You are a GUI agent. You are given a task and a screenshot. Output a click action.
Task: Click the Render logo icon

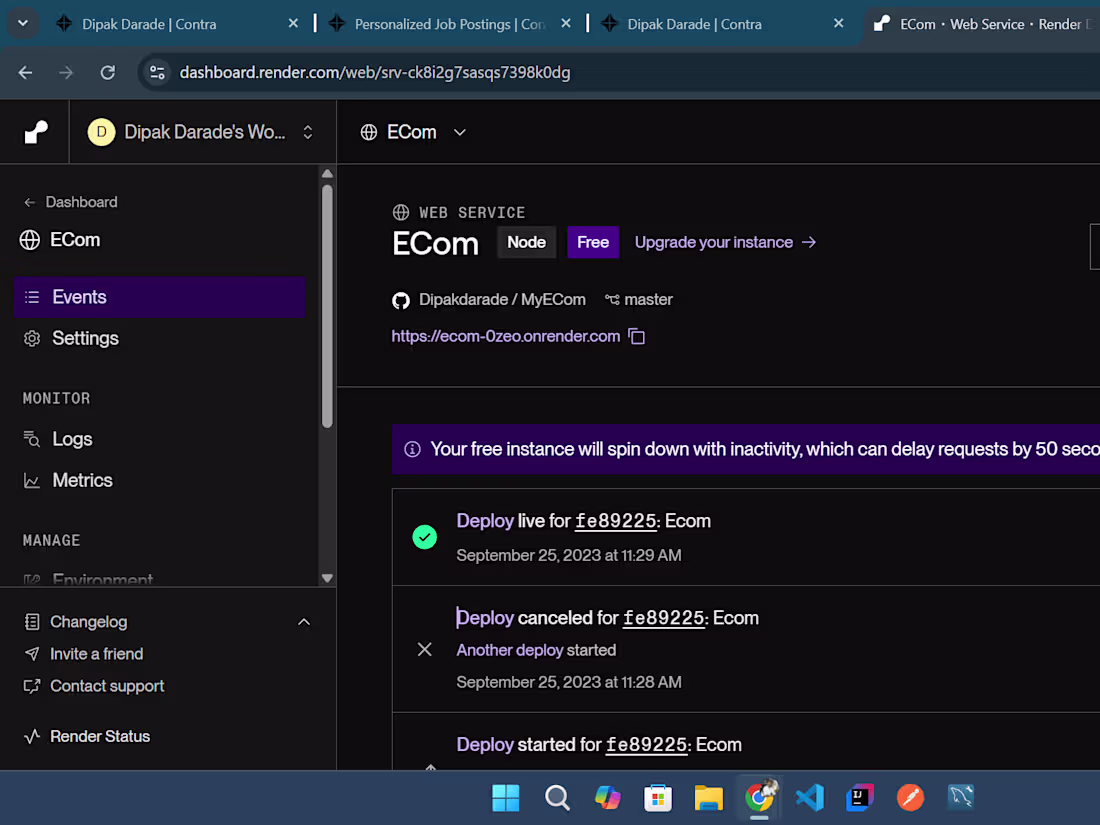[x=36, y=132]
